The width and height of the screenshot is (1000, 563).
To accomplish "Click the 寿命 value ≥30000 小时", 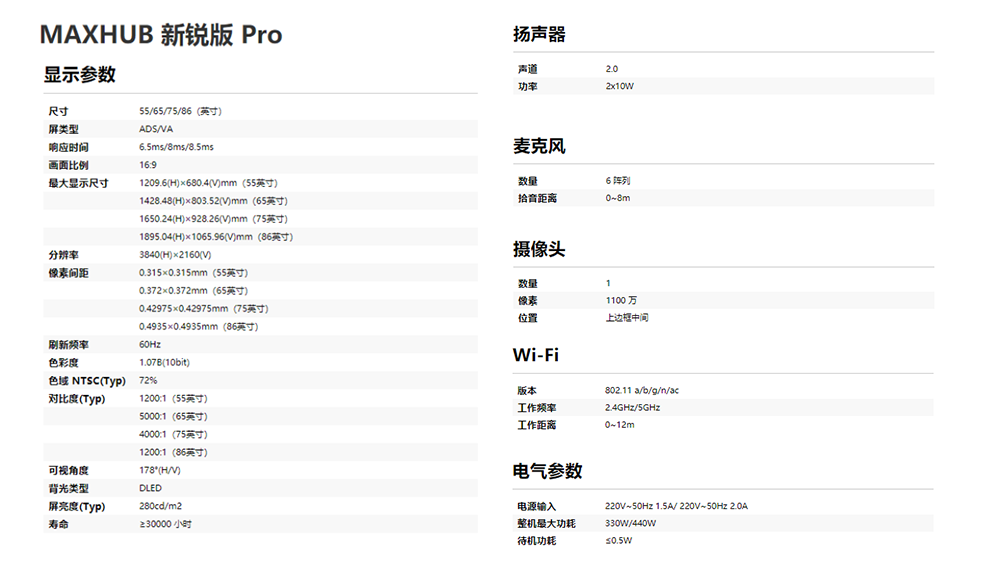I will 165,525.
